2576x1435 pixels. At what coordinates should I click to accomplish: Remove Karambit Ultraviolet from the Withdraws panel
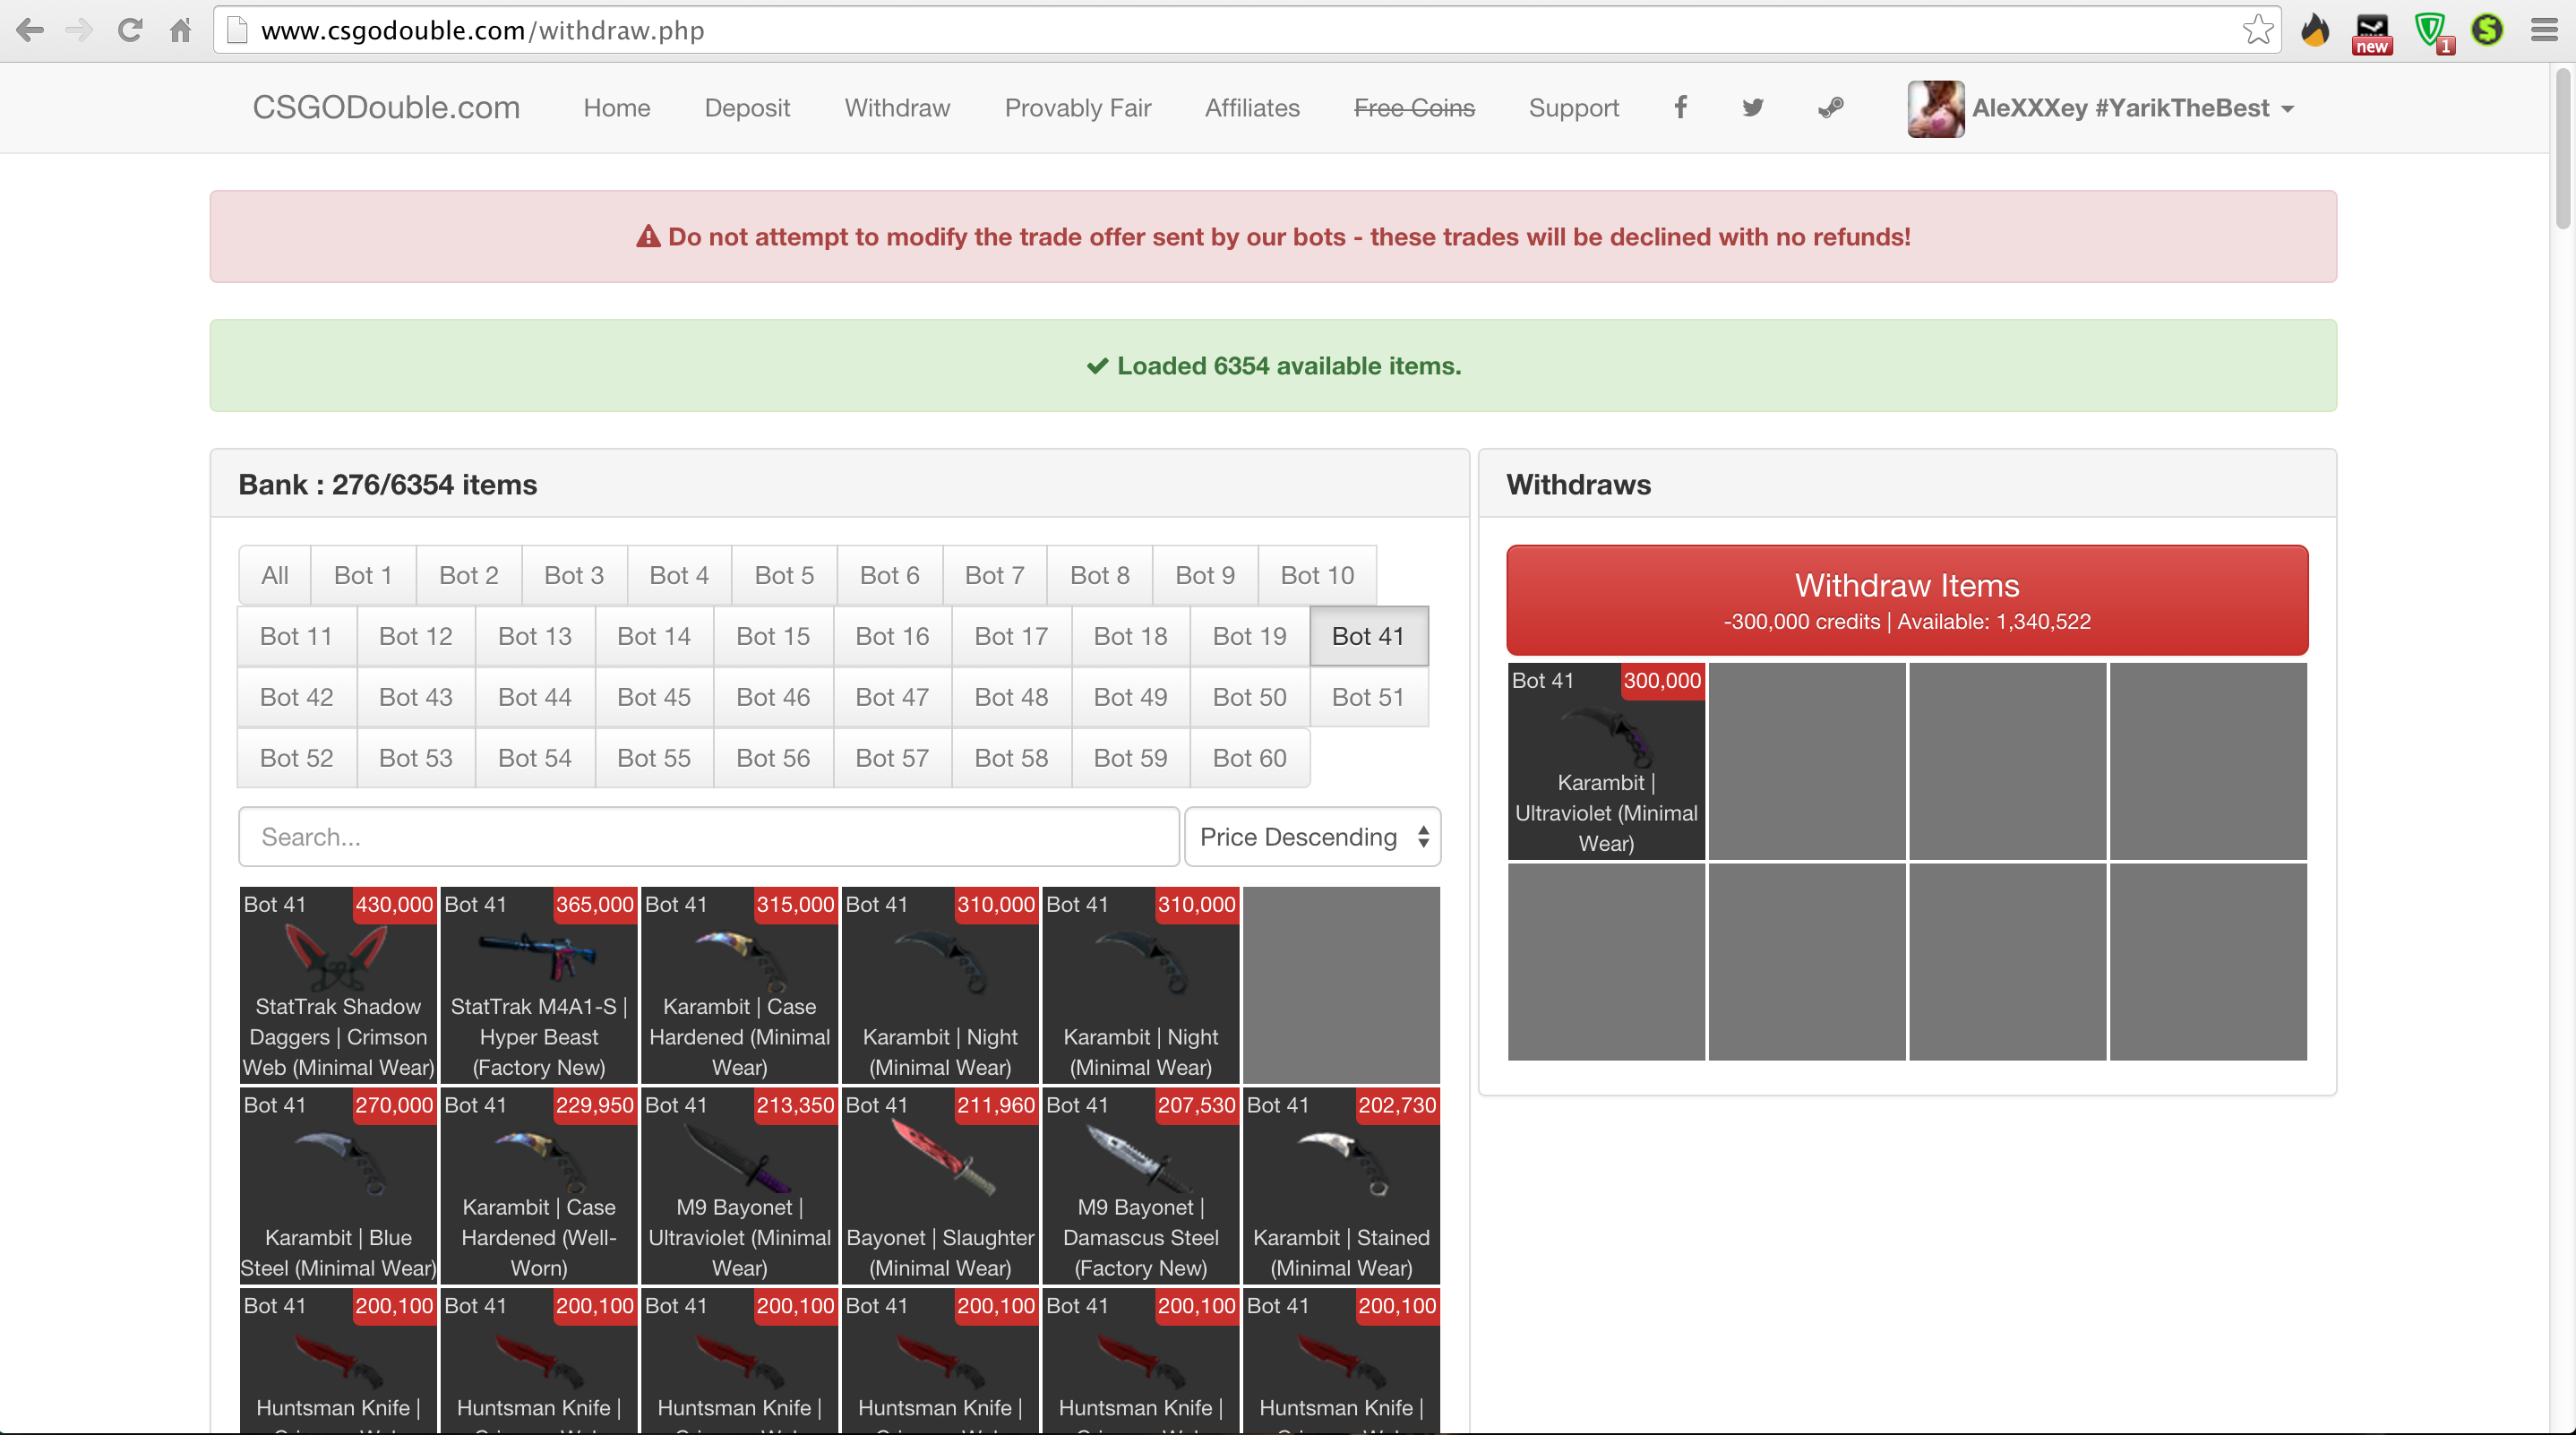pyautogui.click(x=1606, y=761)
